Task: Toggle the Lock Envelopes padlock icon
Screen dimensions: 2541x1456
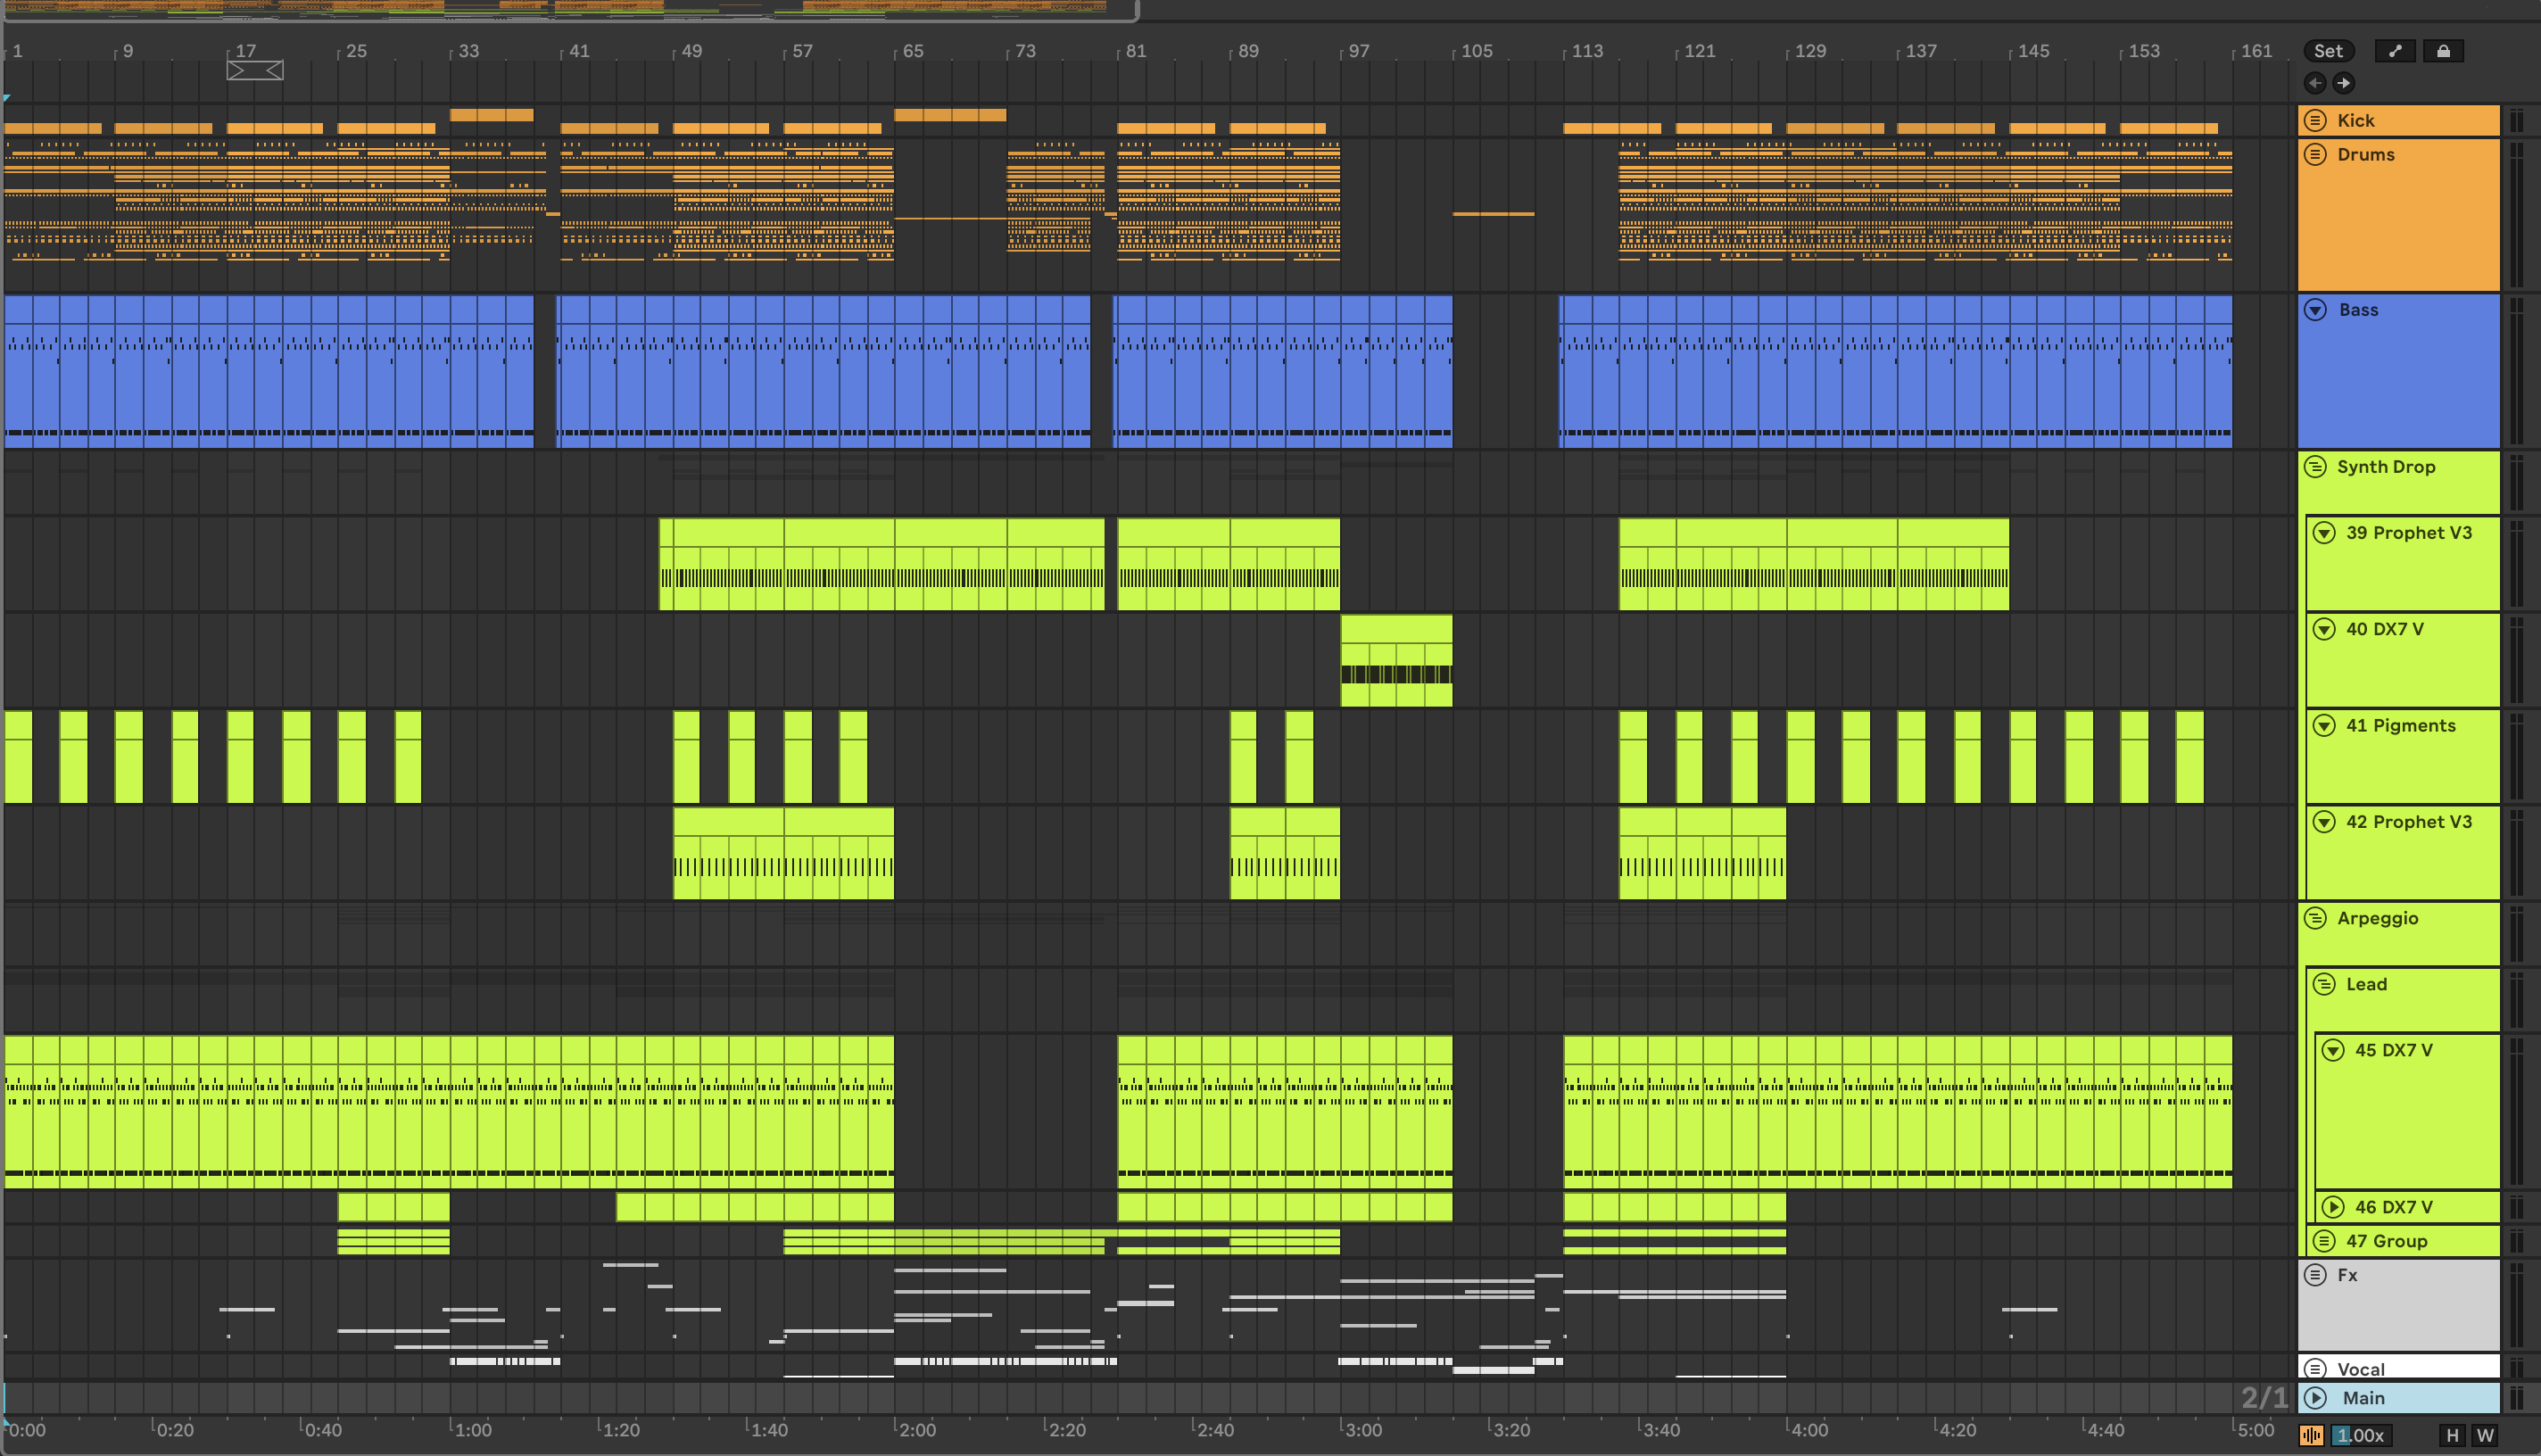Action: tap(2443, 51)
